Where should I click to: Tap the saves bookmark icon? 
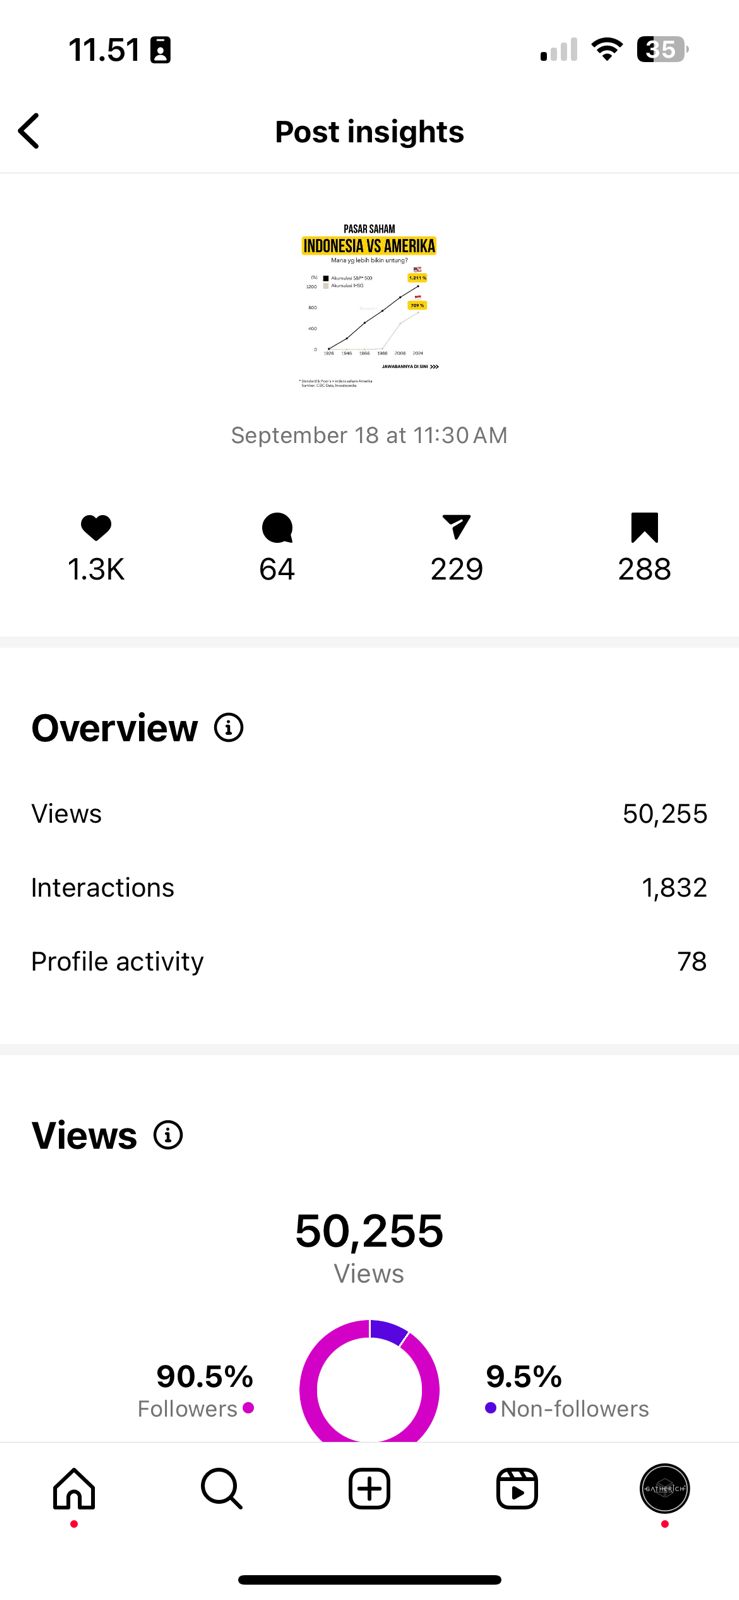(644, 527)
